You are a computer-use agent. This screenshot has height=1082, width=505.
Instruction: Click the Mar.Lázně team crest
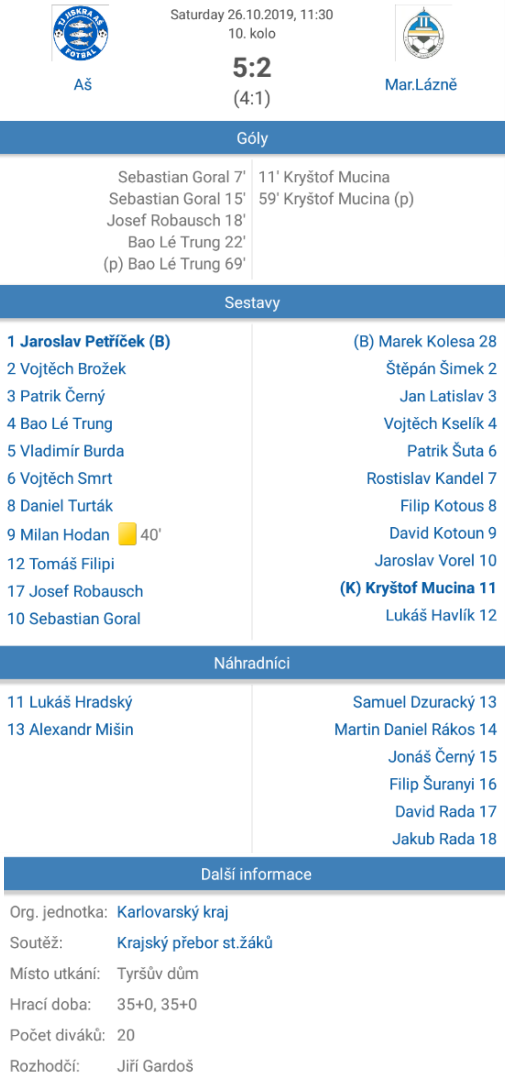(421, 33)
